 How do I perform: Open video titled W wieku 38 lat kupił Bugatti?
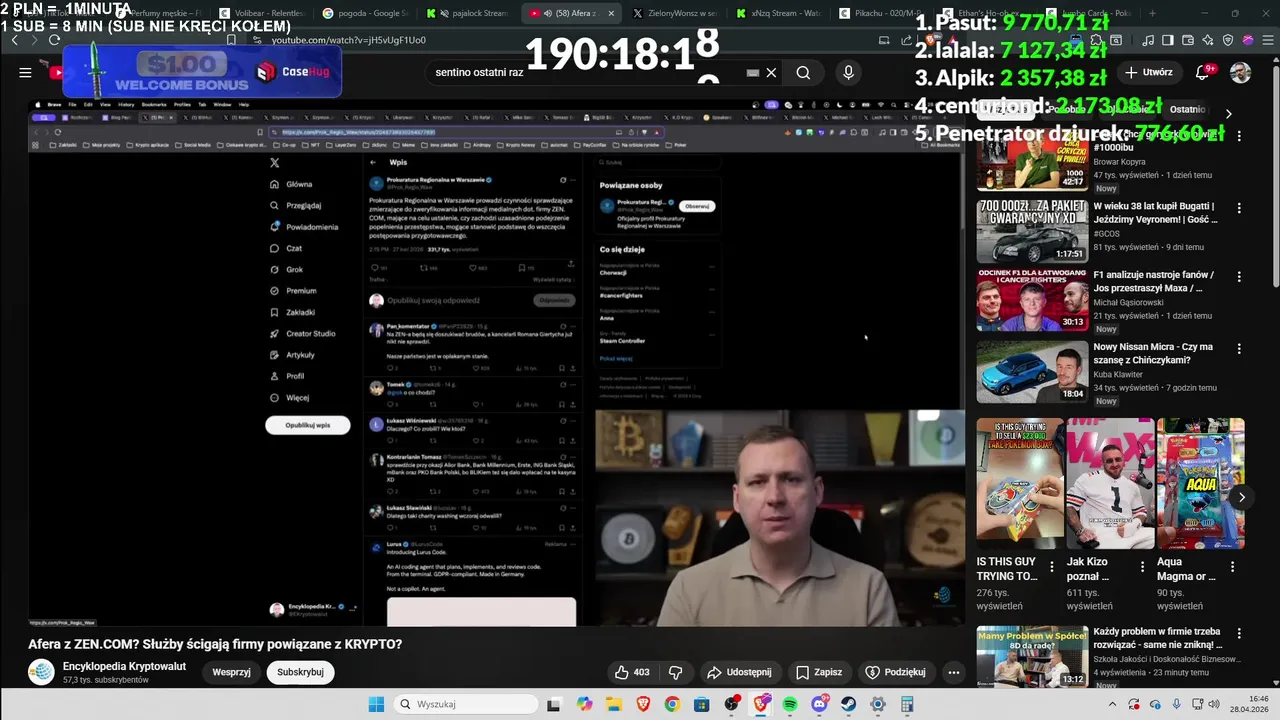[x=1155, y=212]
